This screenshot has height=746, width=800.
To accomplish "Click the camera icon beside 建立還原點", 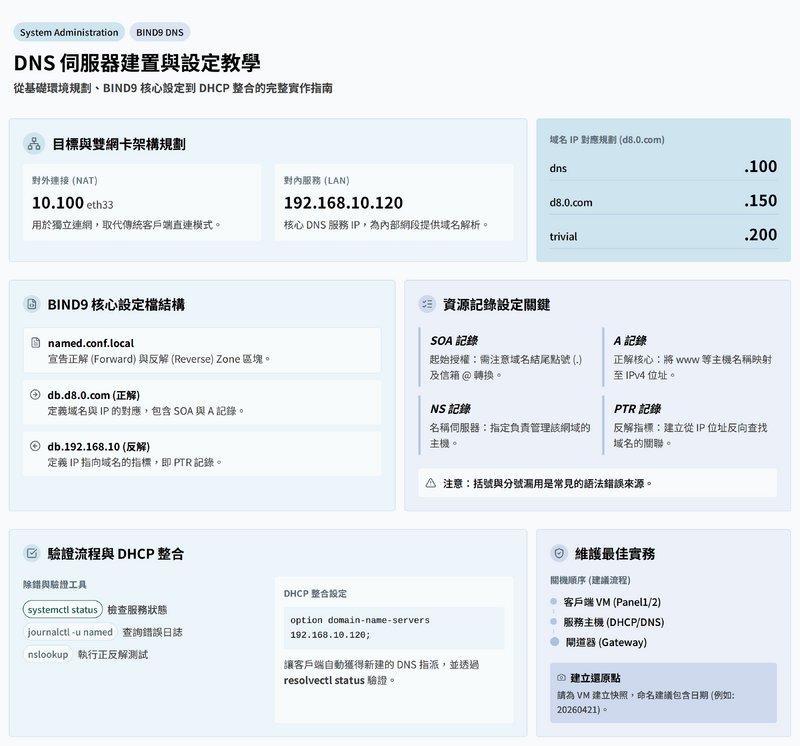I will [561, 678].
